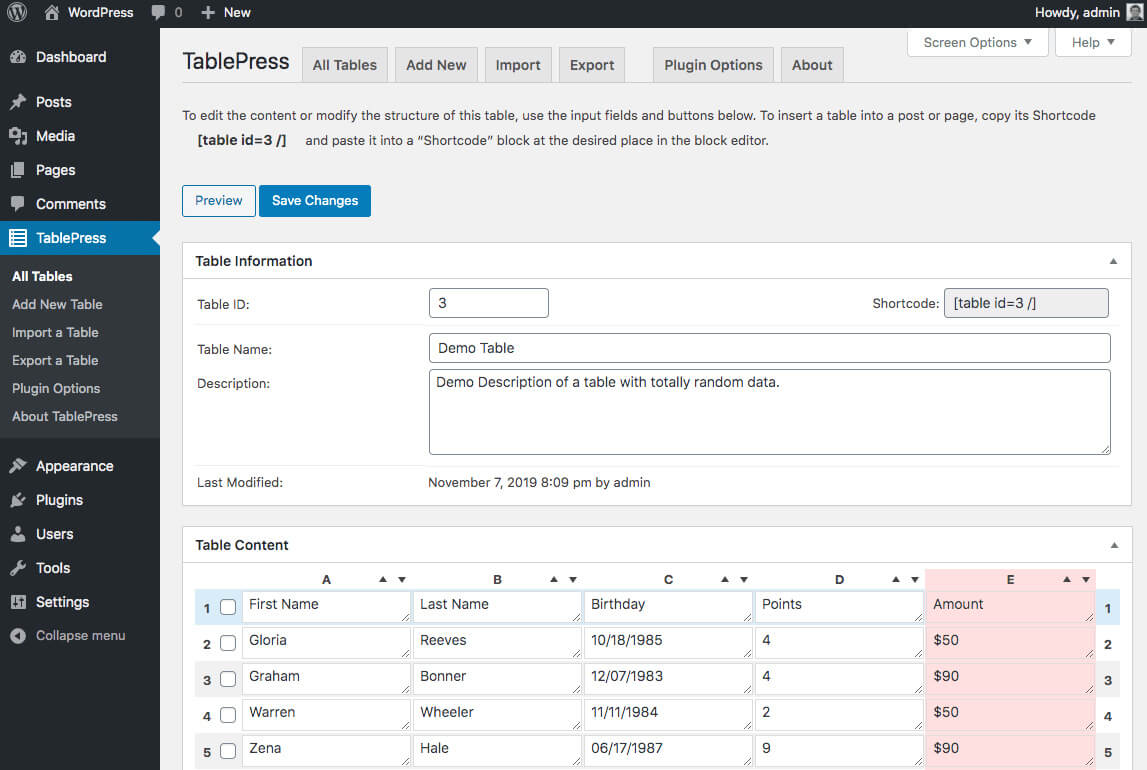Sort column E descending arrow
The image size is (1147, 770).
pyautogui.click(x=1086, y=579)
